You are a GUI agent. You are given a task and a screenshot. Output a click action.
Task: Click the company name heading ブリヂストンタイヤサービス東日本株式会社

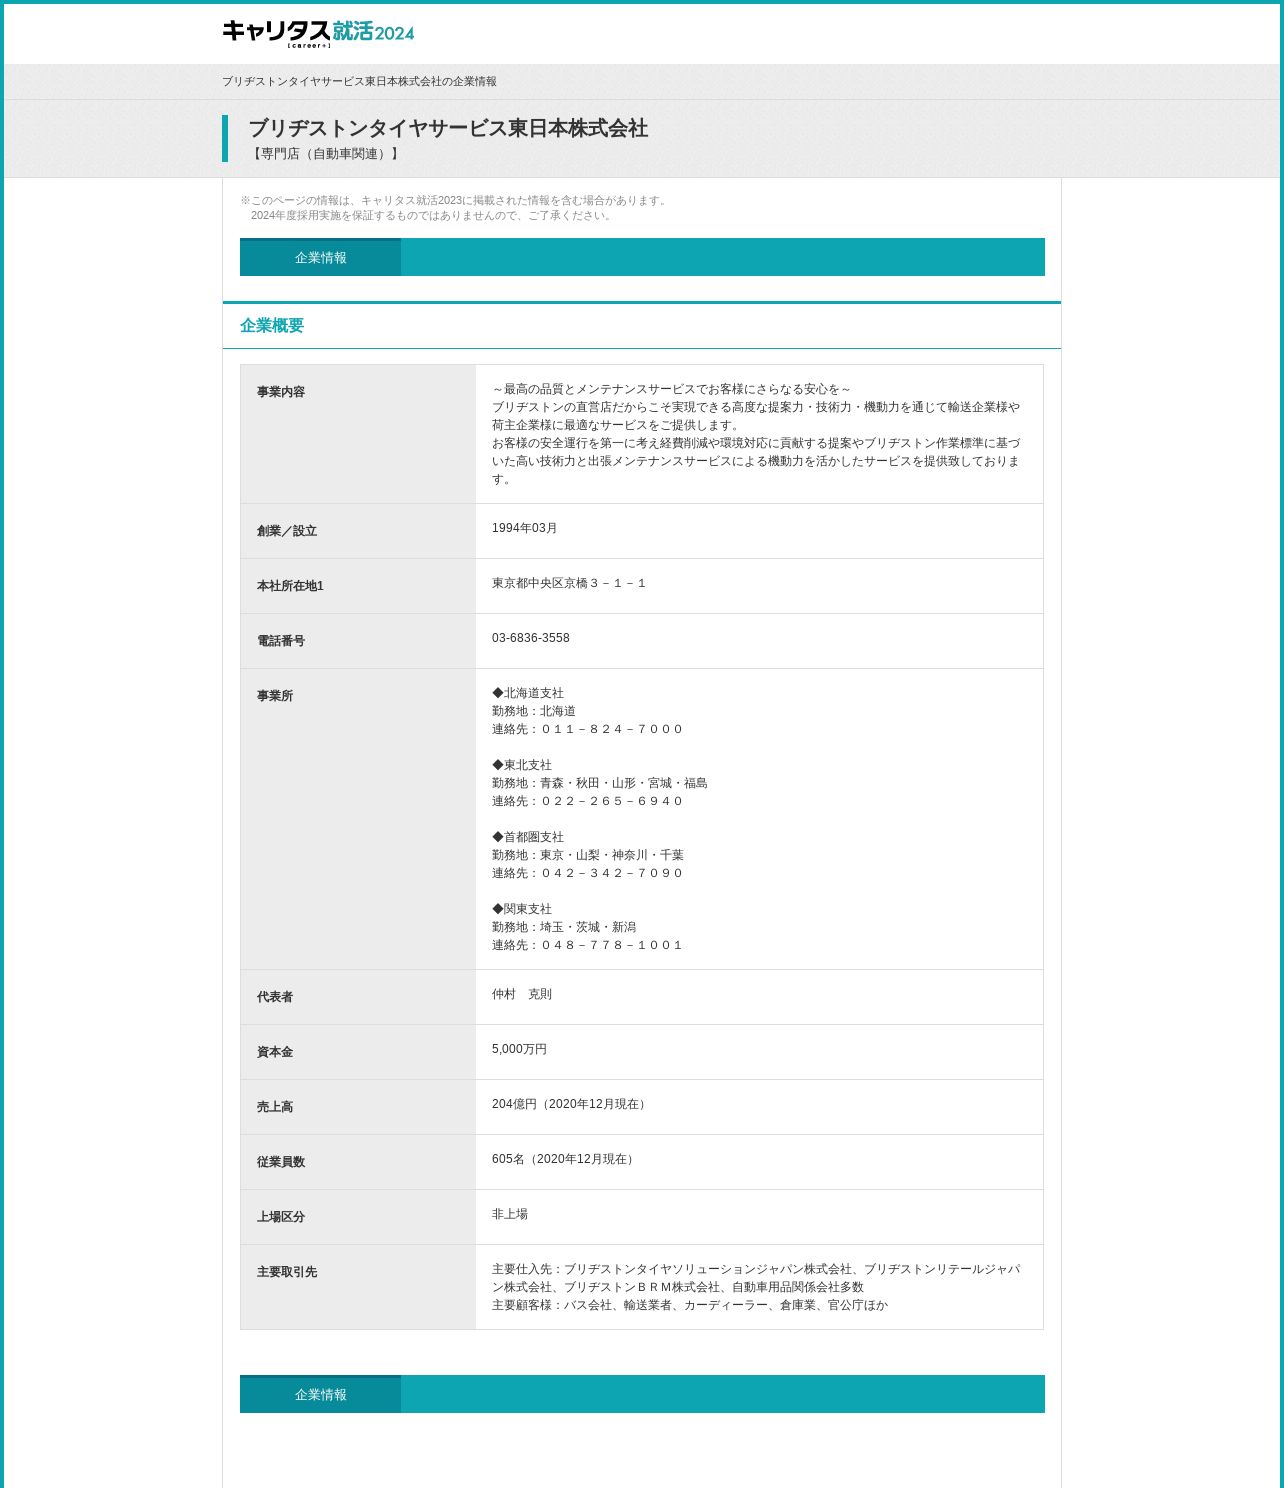click(x=448, y=128)
